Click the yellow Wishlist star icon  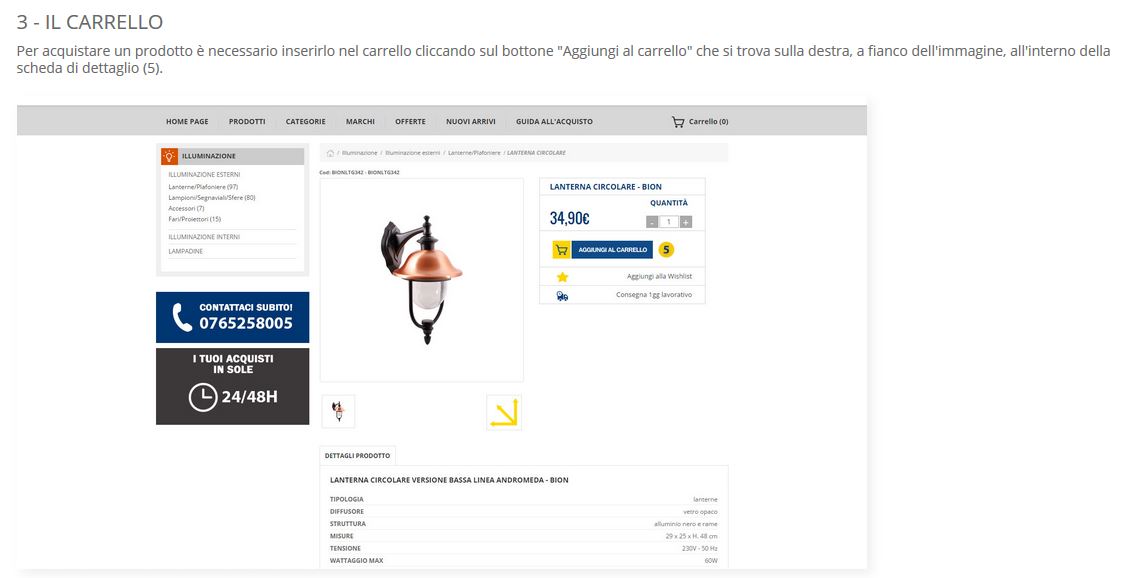click(x=562, y=277)
